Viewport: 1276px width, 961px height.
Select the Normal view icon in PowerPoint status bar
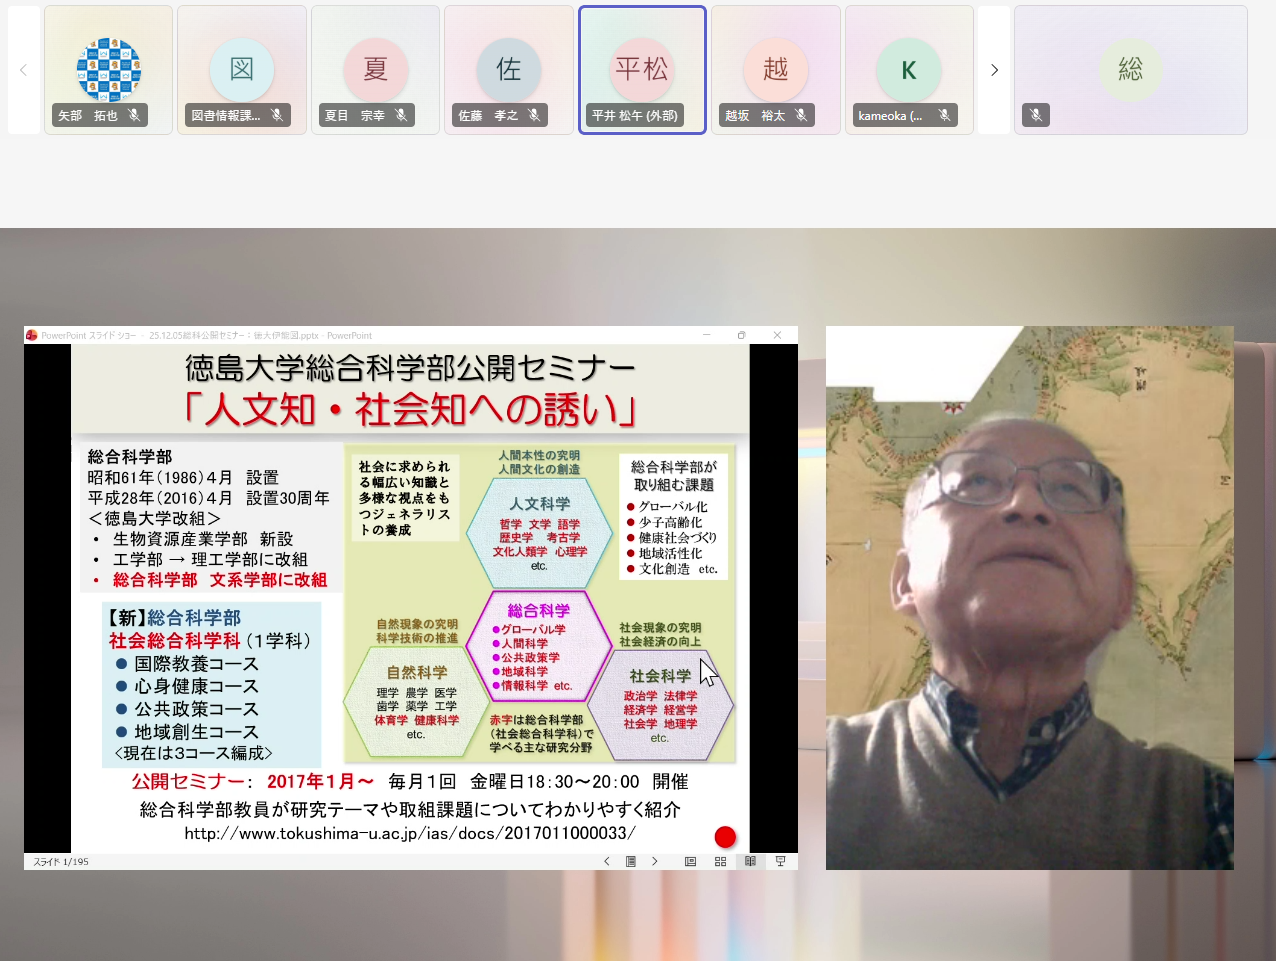(x=690, y=861)
